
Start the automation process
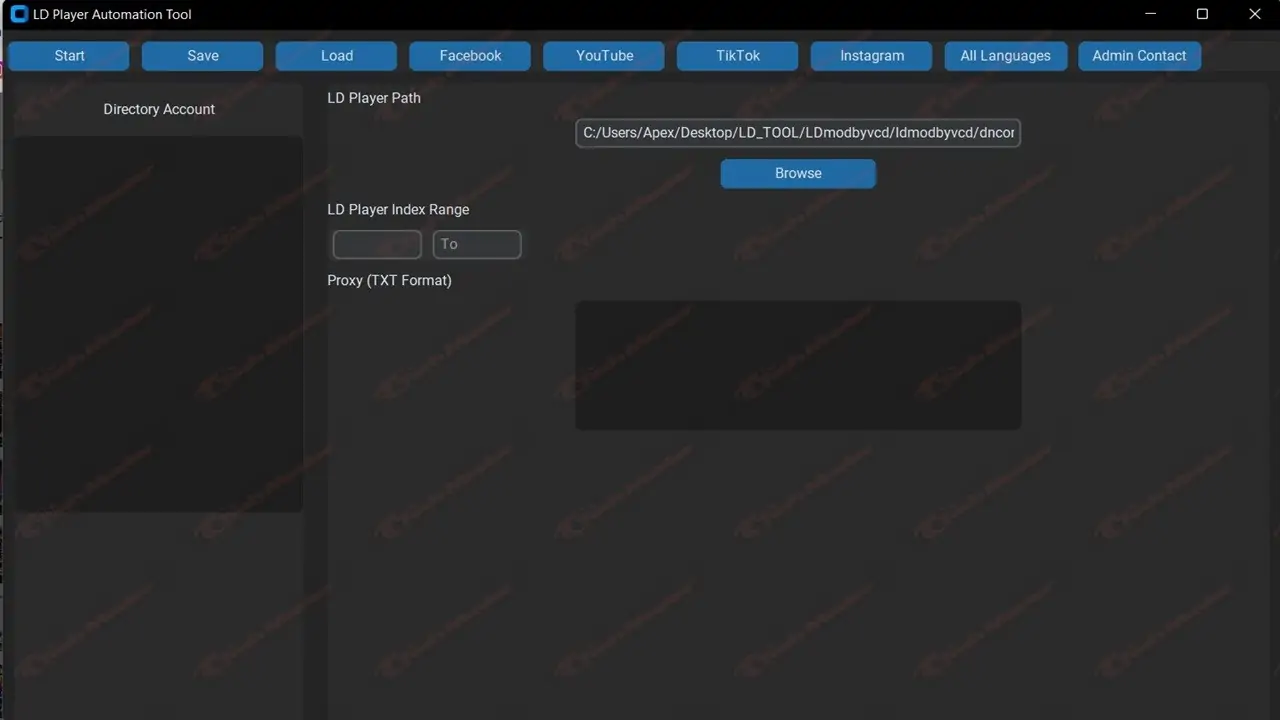pyautogui.click(x=68, y=56)
